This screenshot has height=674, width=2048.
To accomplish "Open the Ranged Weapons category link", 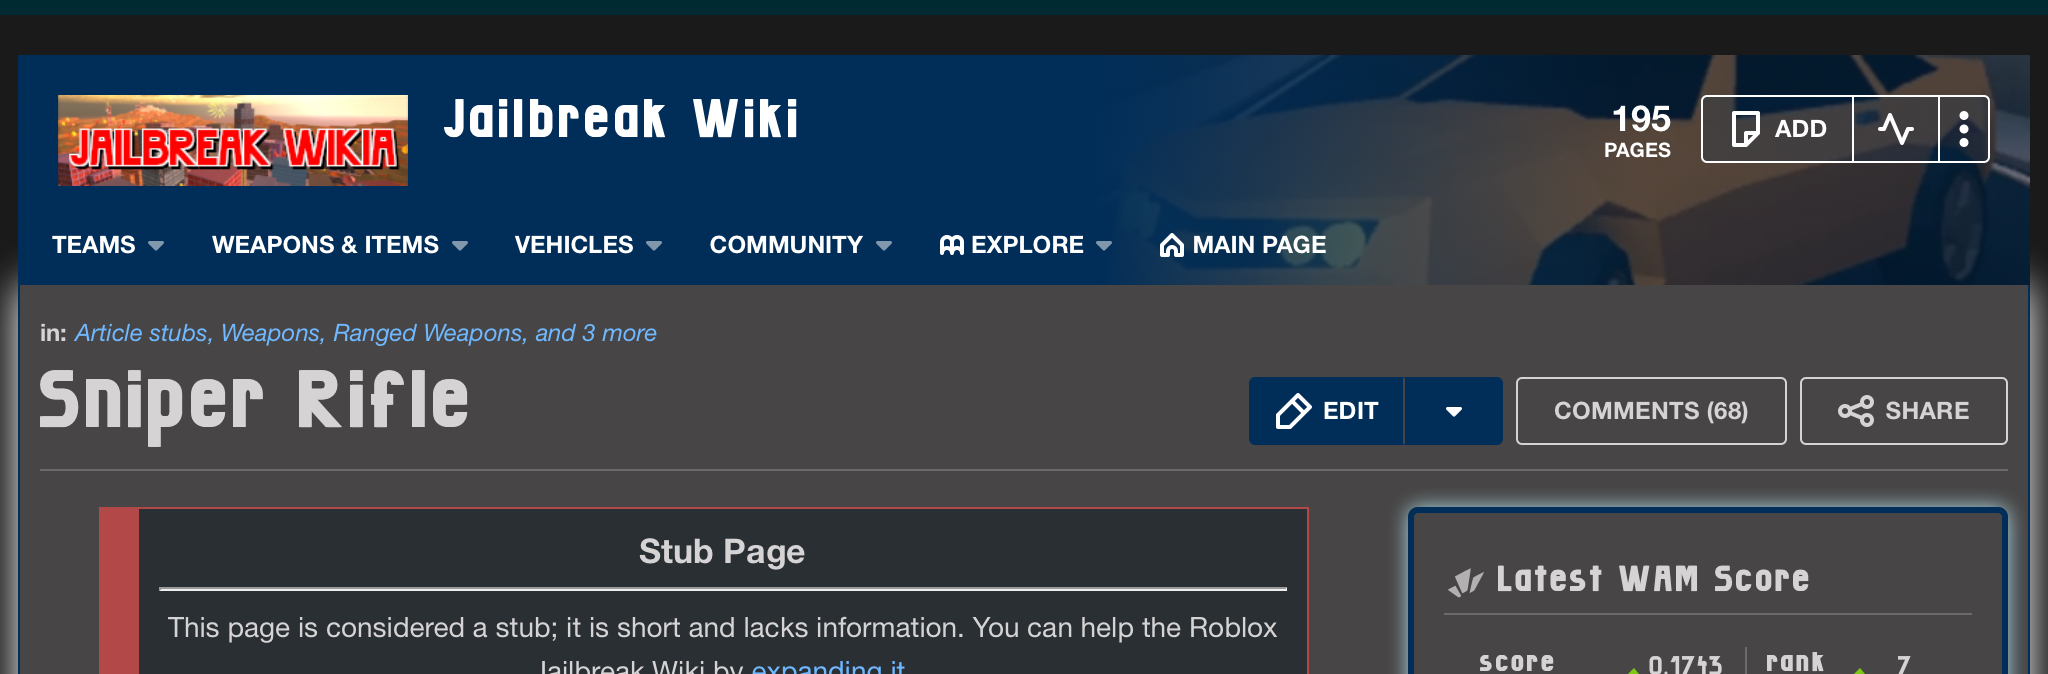I will point(428,333).
